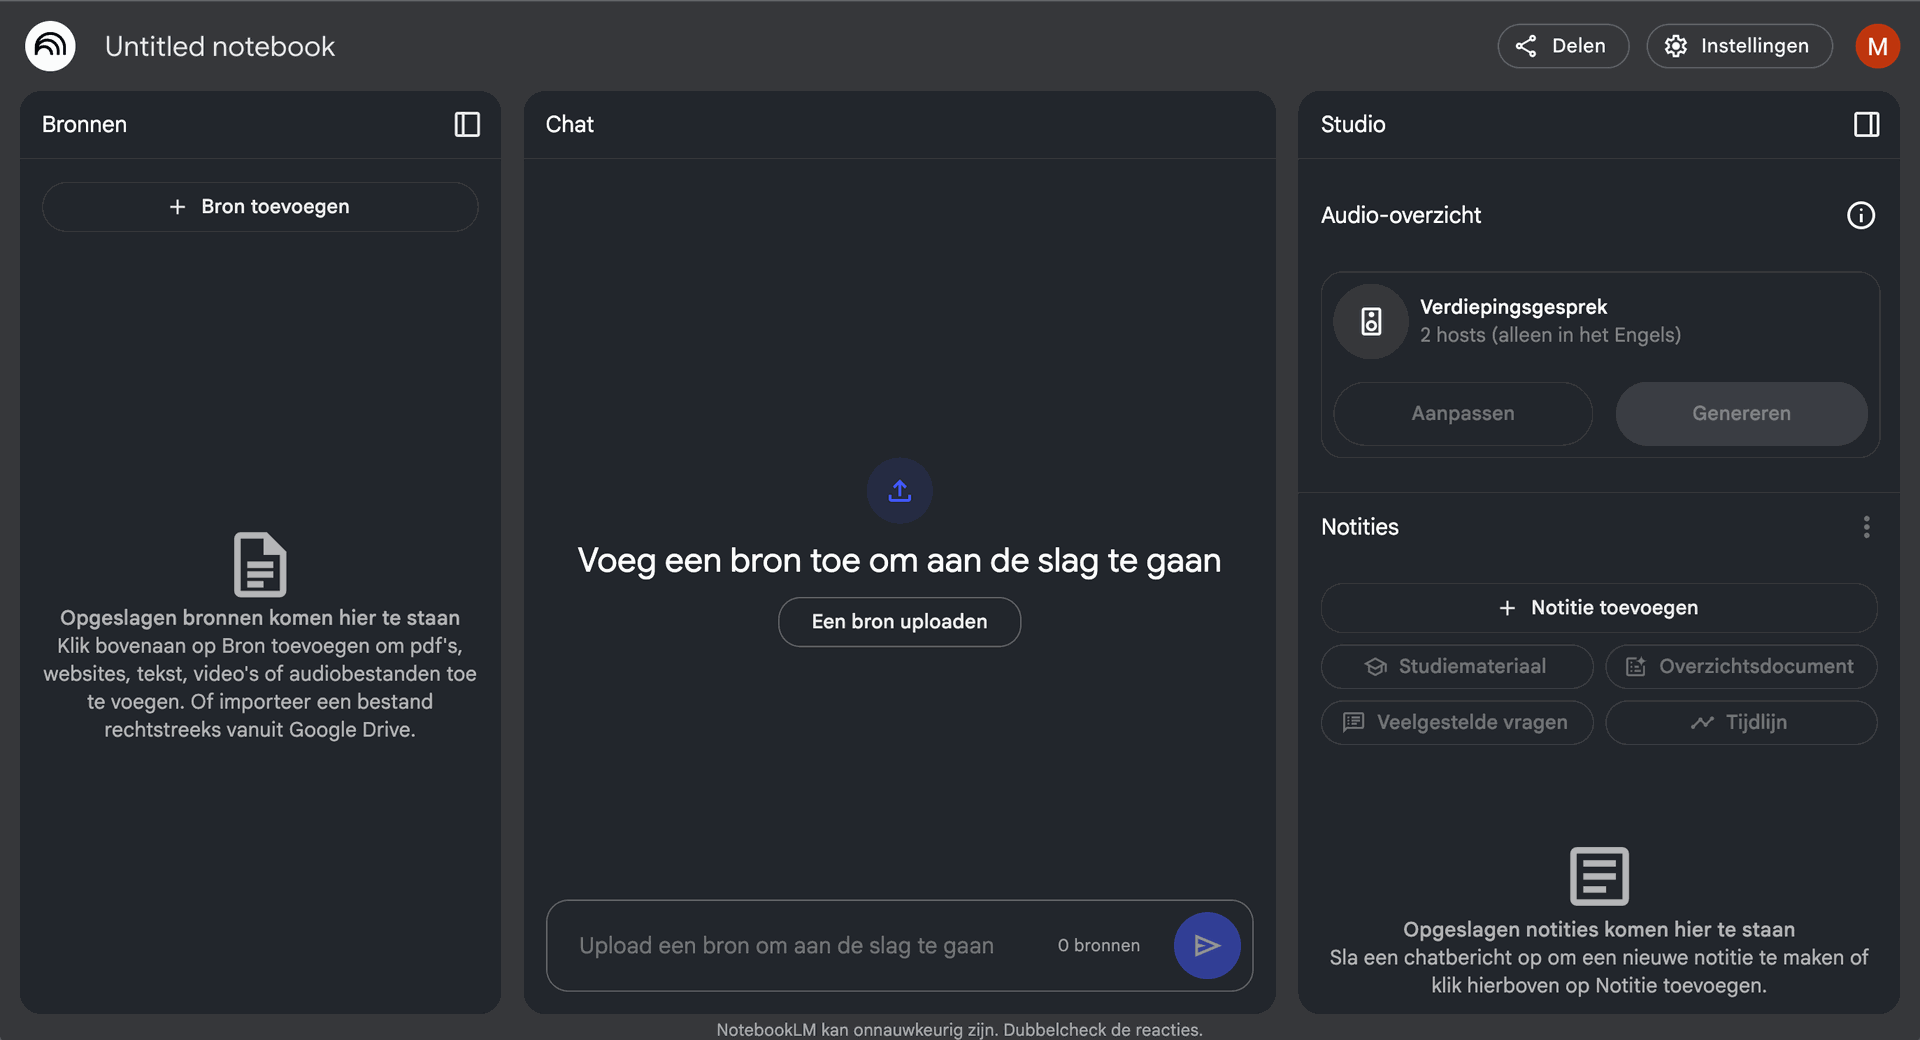Click the NotebookLM logo icon
Screen dimensions: 1920x1040
[x=50, y=46]
